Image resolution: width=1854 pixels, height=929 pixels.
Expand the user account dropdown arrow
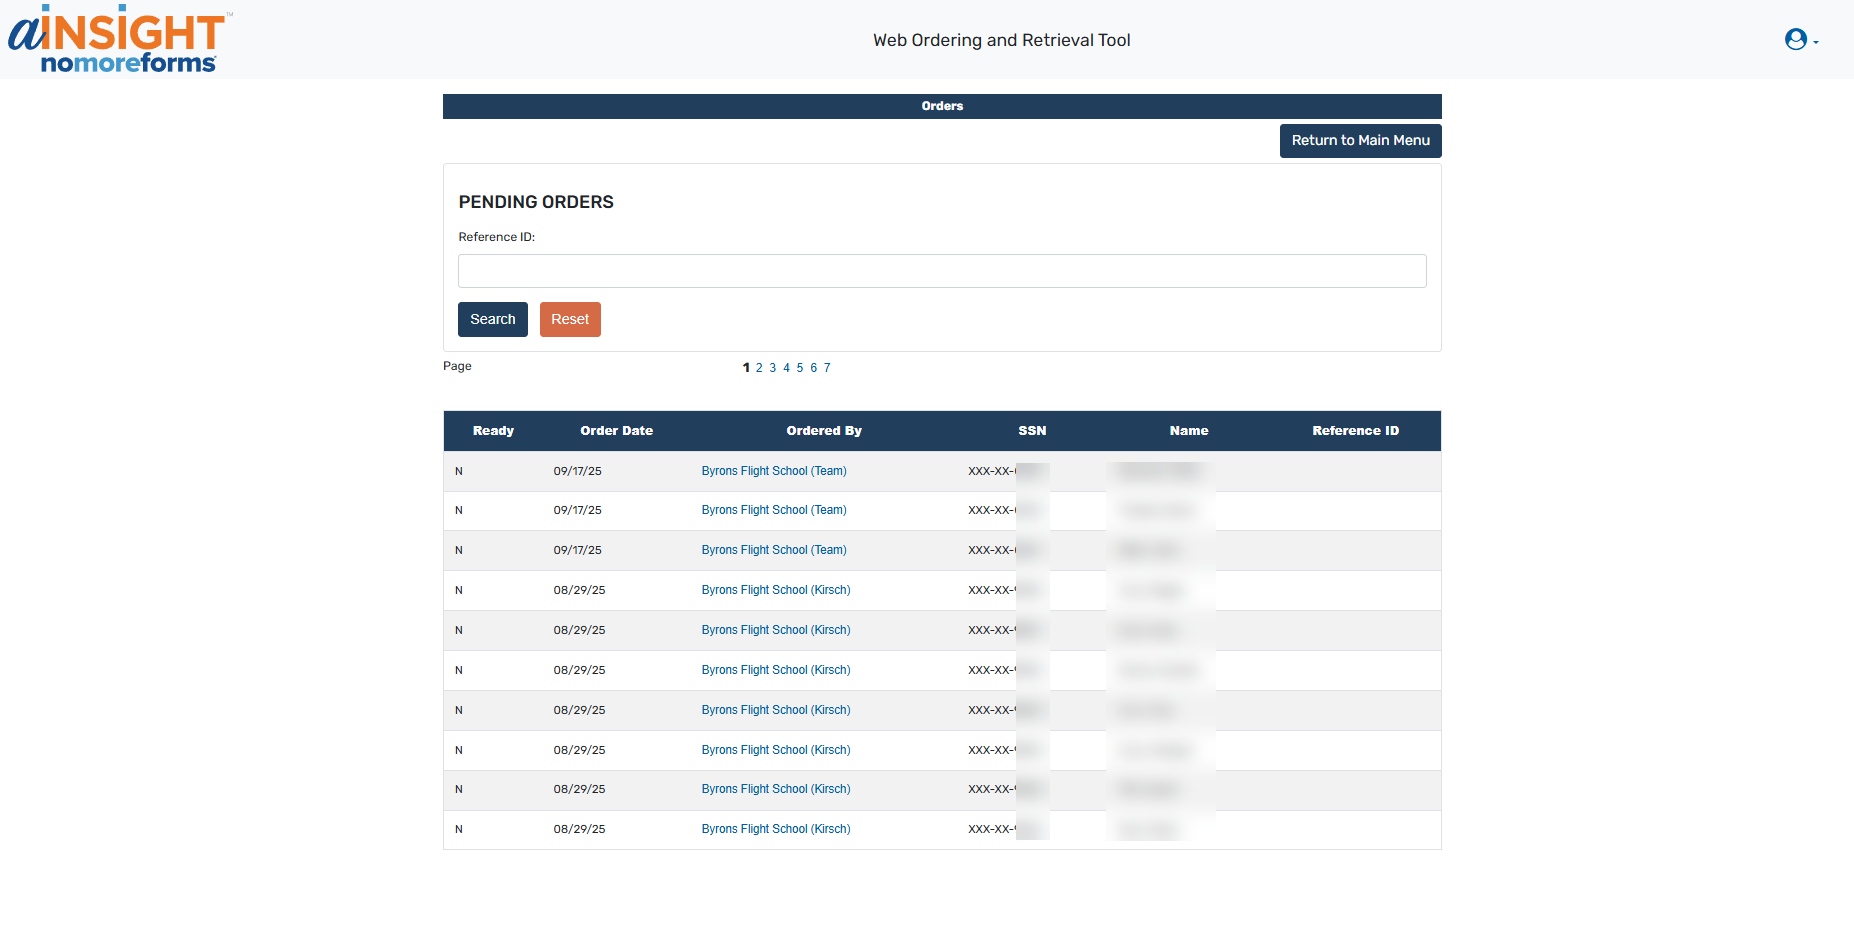click(1816, 42)
